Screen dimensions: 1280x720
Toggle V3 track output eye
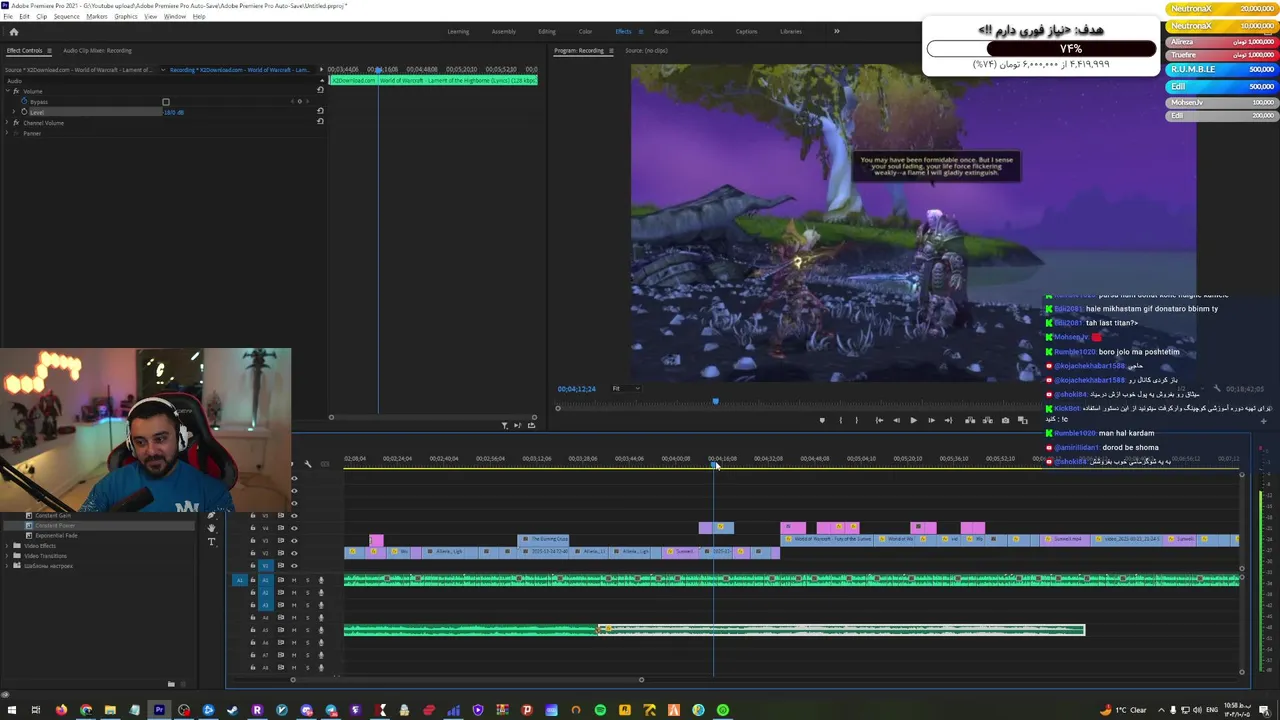tap(294, 540)
